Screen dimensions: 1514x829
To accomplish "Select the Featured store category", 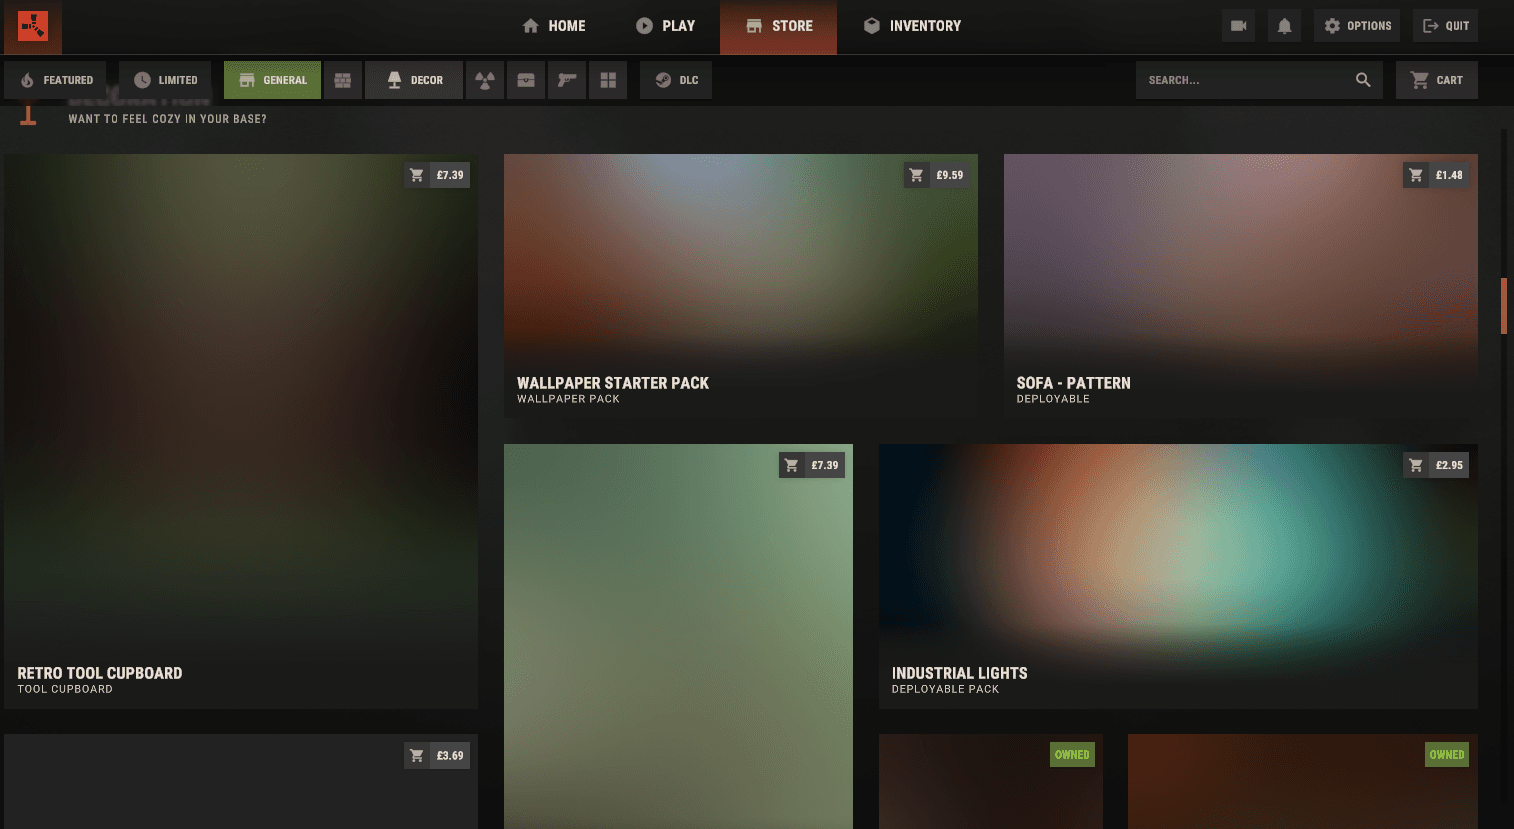I will point(56,80).
